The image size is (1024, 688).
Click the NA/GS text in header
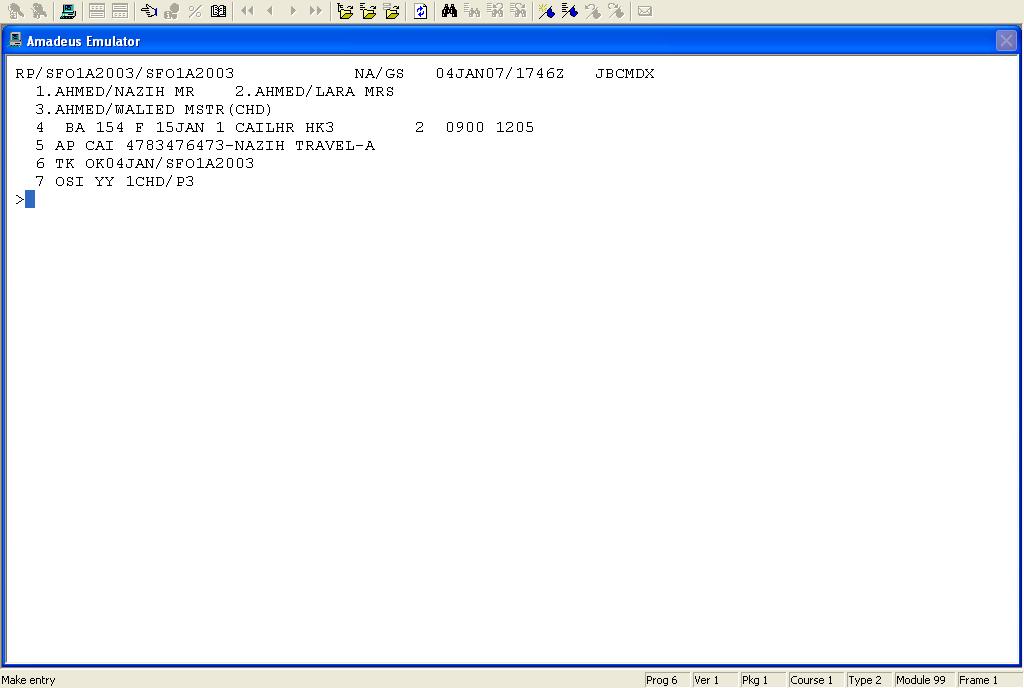379,73
